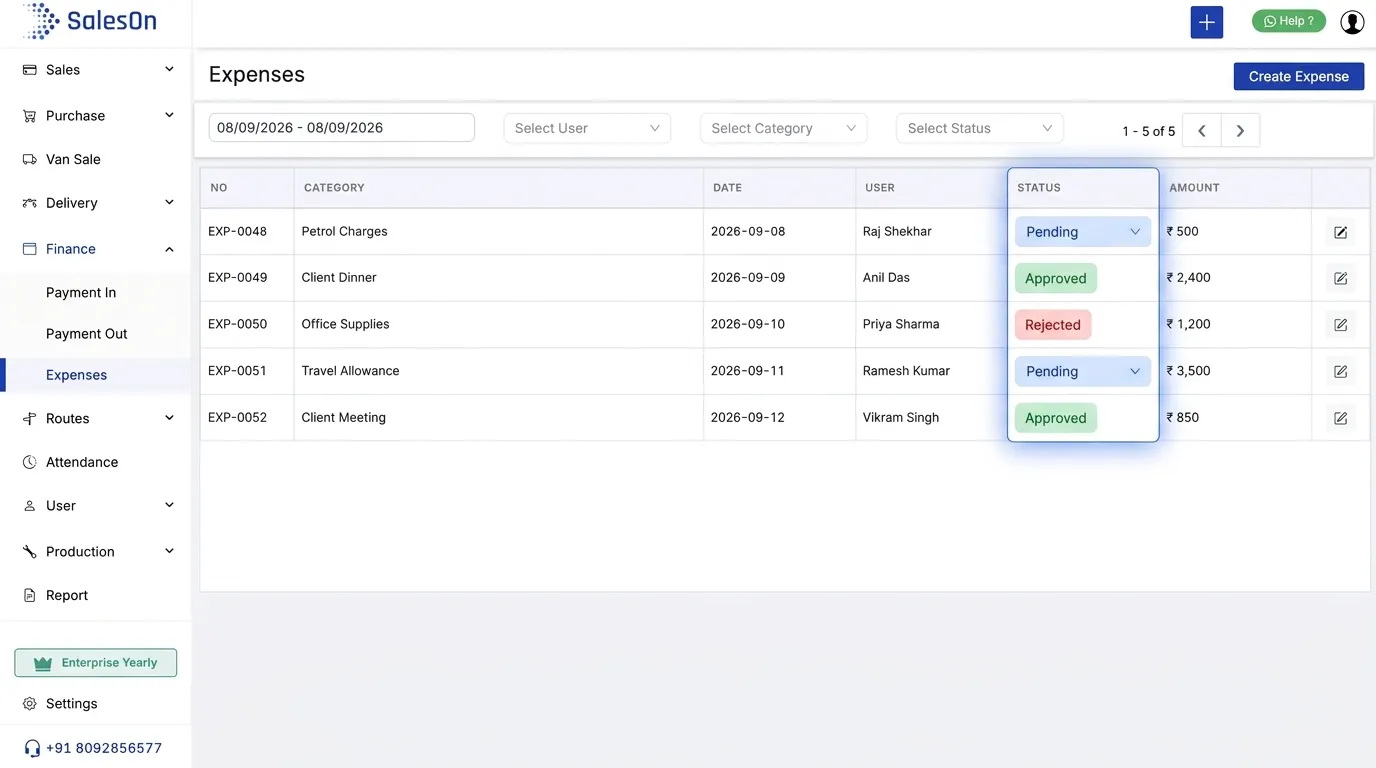The width and height of the screenshot is (1376, 768).
Task: Click the edit icon for EXP-0048
Action: [x=1341, y=232]
